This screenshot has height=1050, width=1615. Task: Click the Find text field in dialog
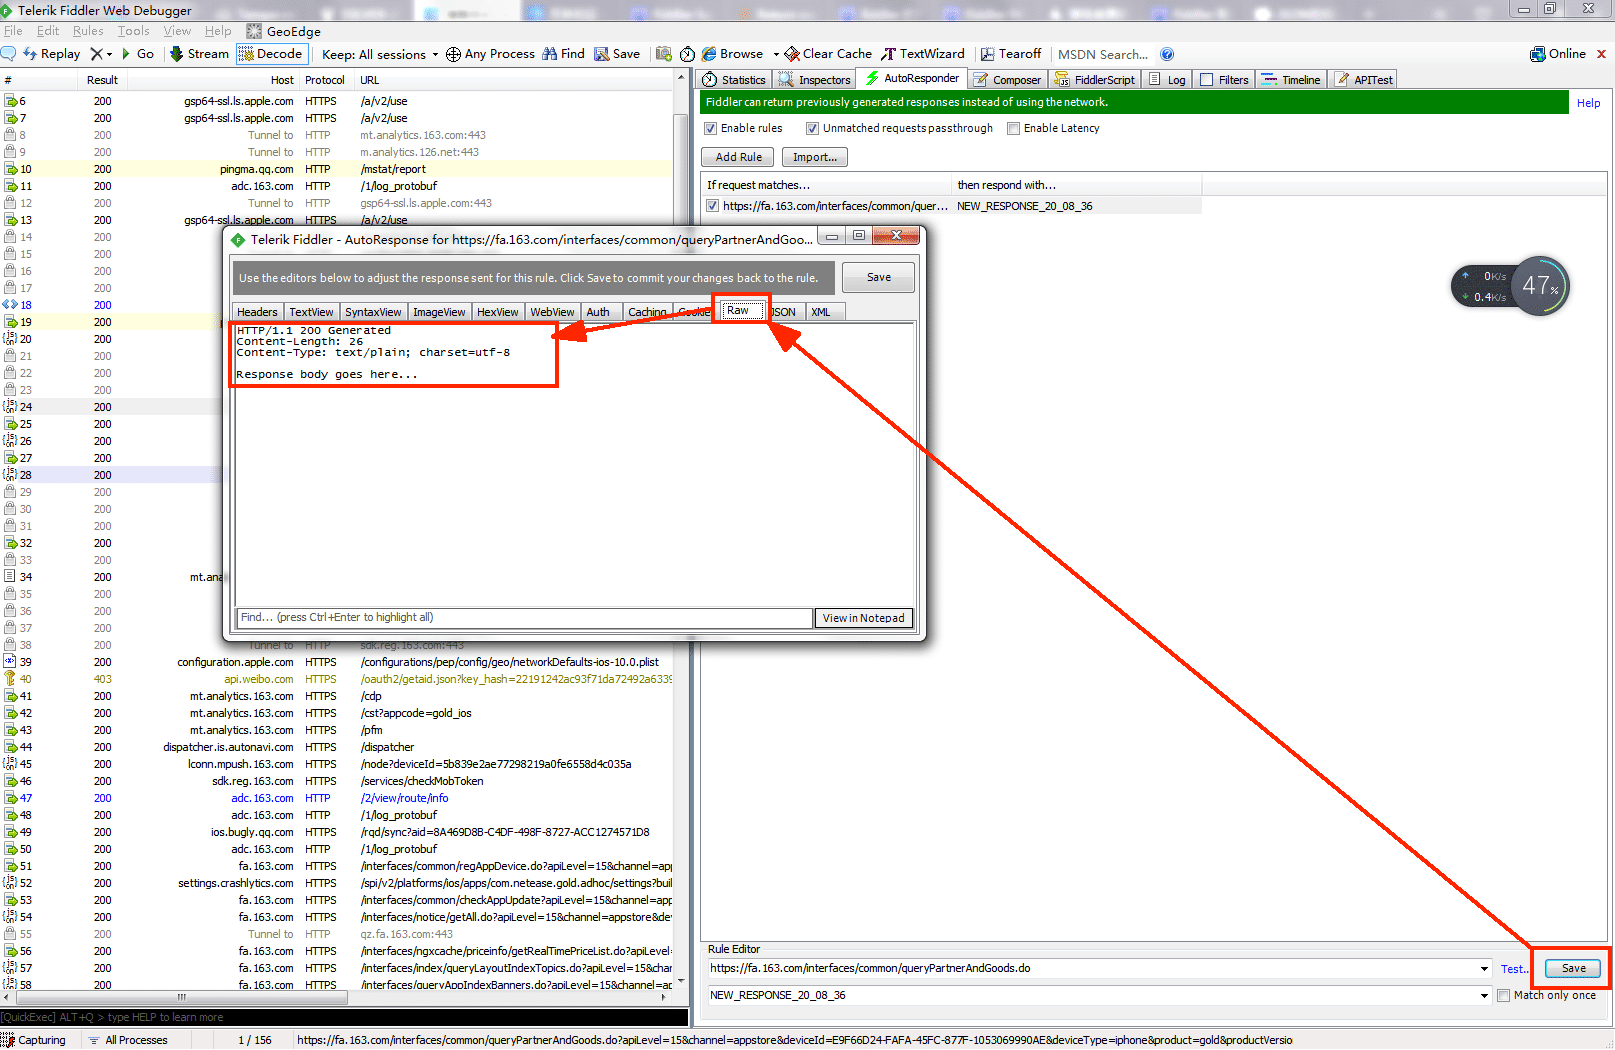click(524, 618)
